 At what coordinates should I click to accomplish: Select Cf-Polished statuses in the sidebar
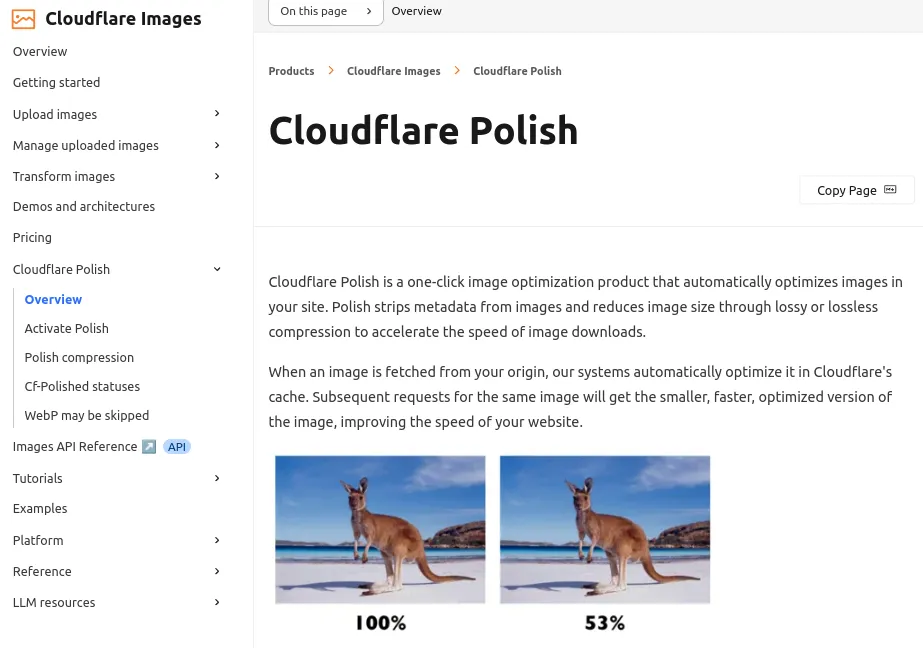(x=82, y=386)
